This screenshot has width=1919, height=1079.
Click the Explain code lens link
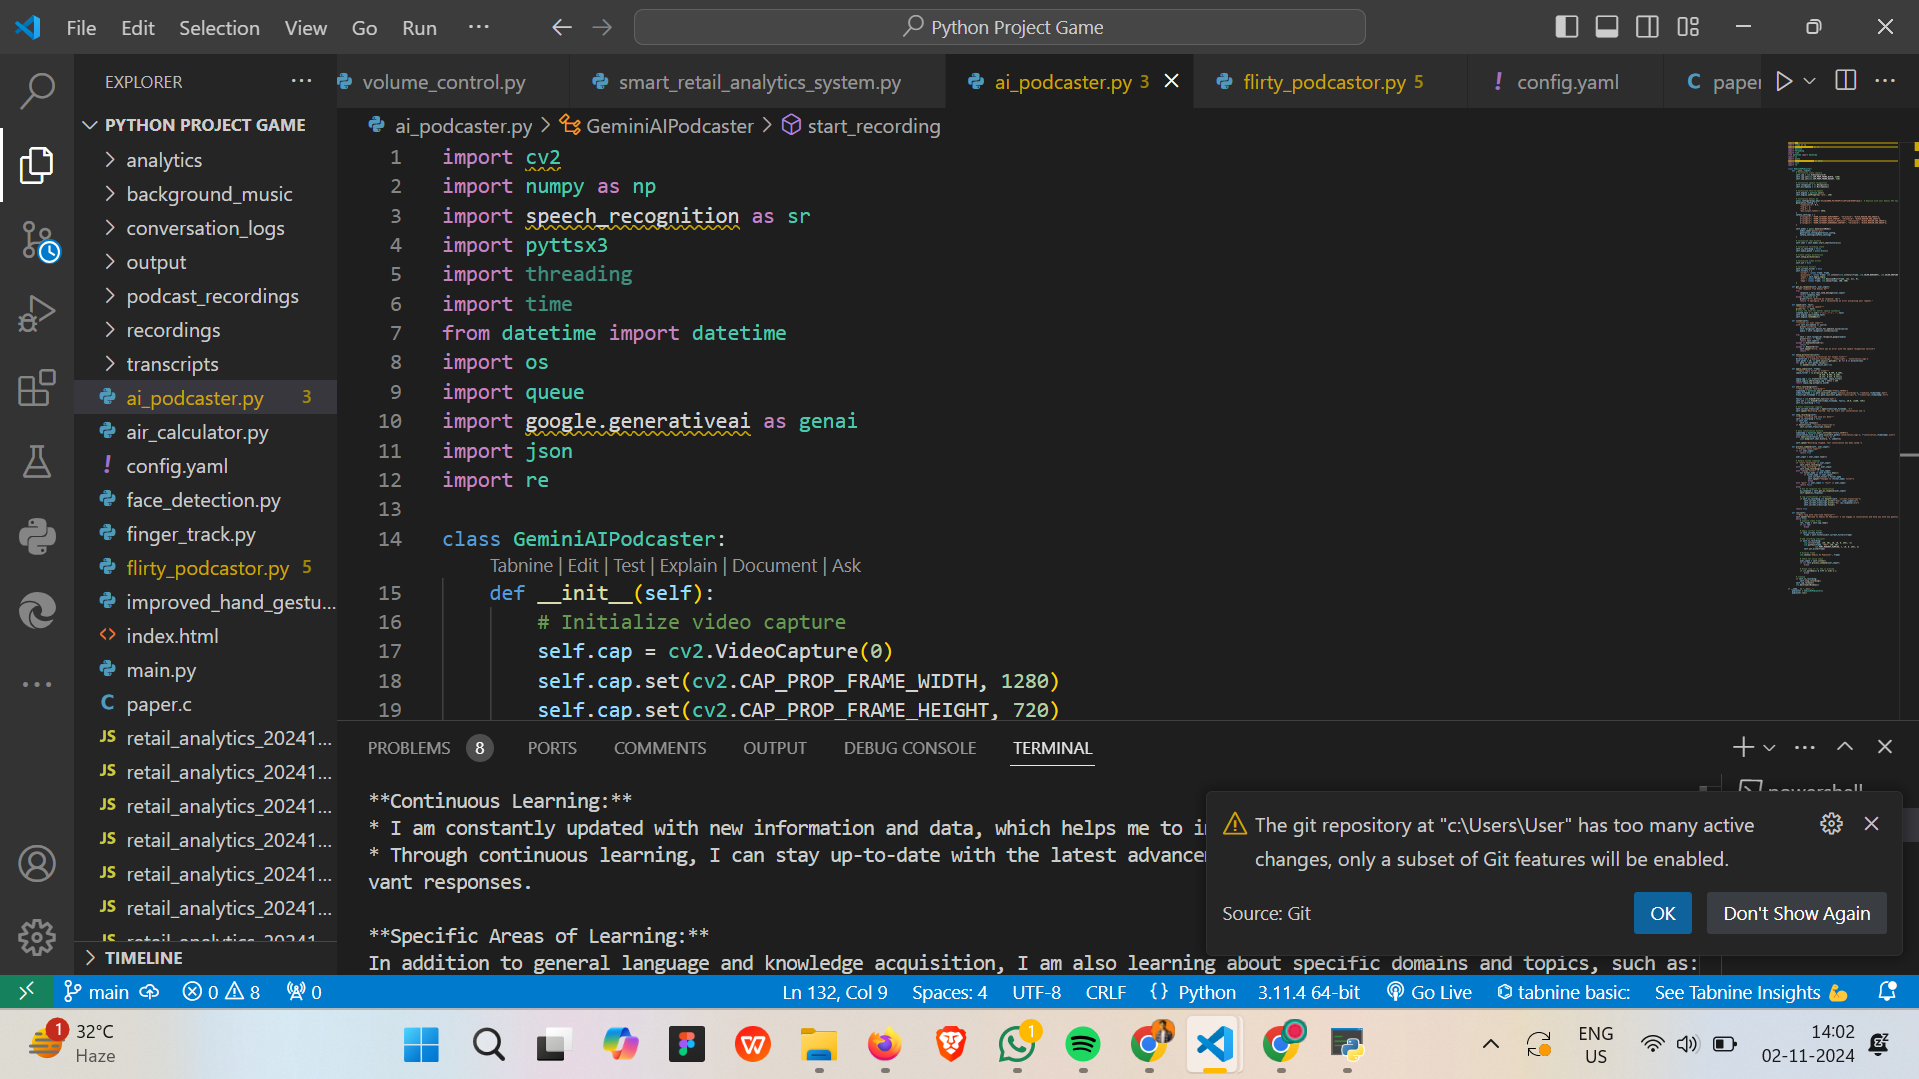click(x=688, y=565)
